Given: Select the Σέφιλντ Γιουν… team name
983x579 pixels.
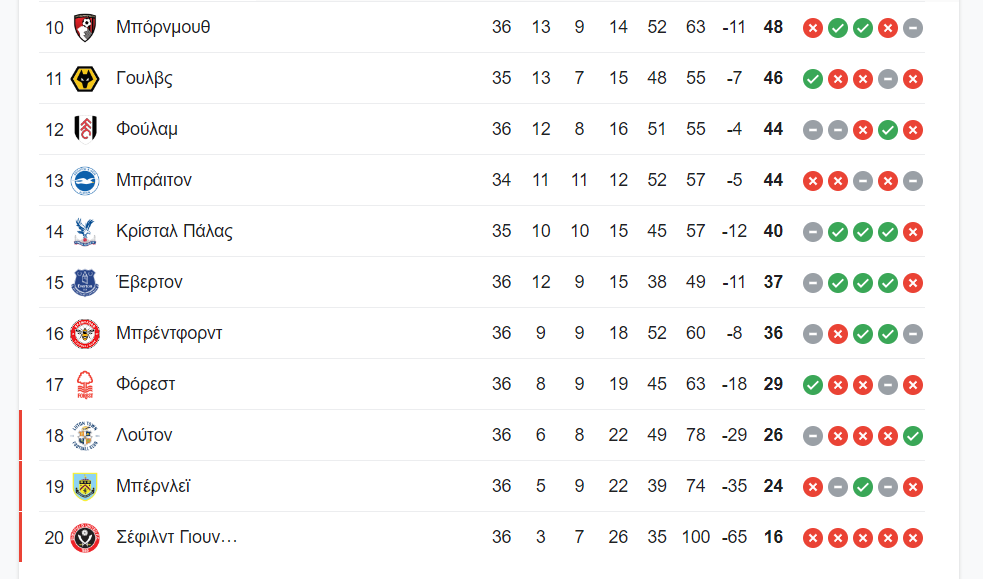Looking at the screenshot, I should click(x=176, y=538).
